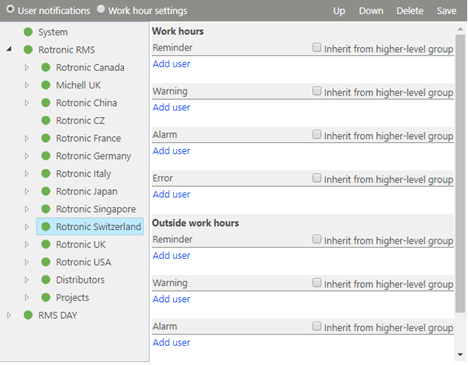The image size is (468, 365).
Task: Add user under Work hours Reminder
Action: 171,64
